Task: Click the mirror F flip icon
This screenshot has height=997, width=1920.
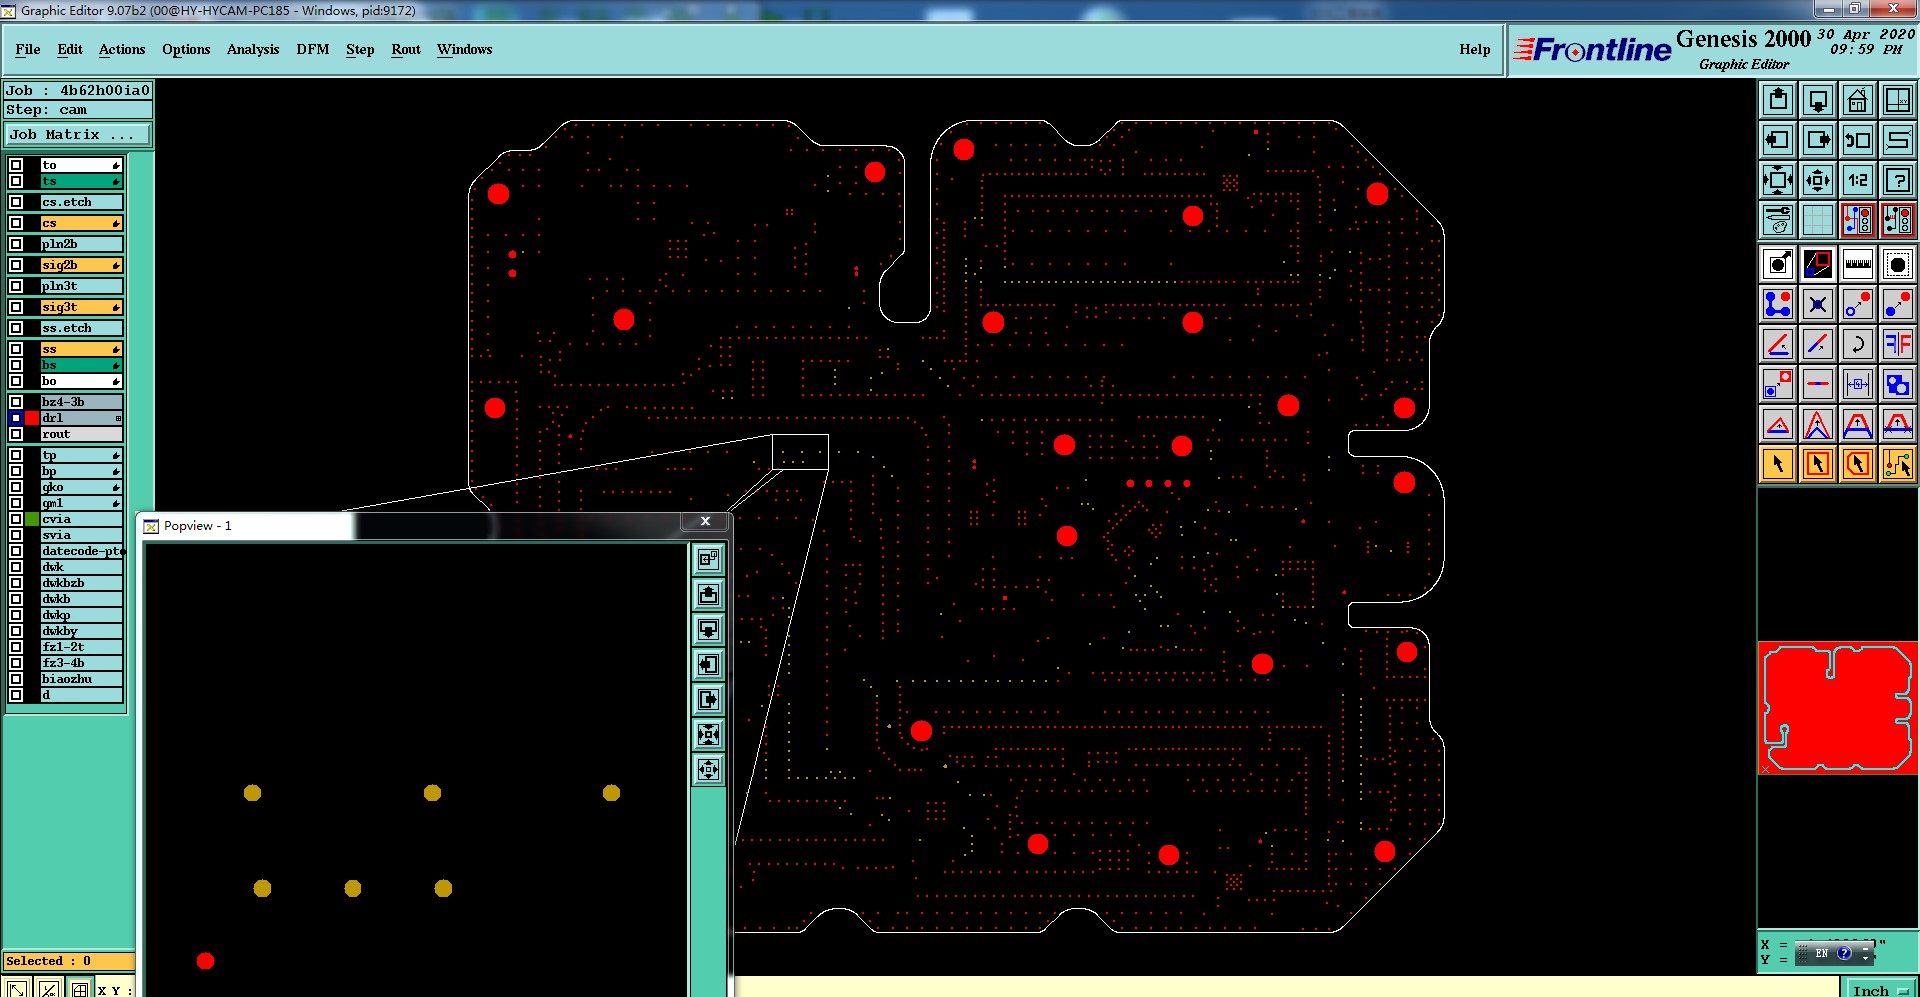Action: [1898, 344]
